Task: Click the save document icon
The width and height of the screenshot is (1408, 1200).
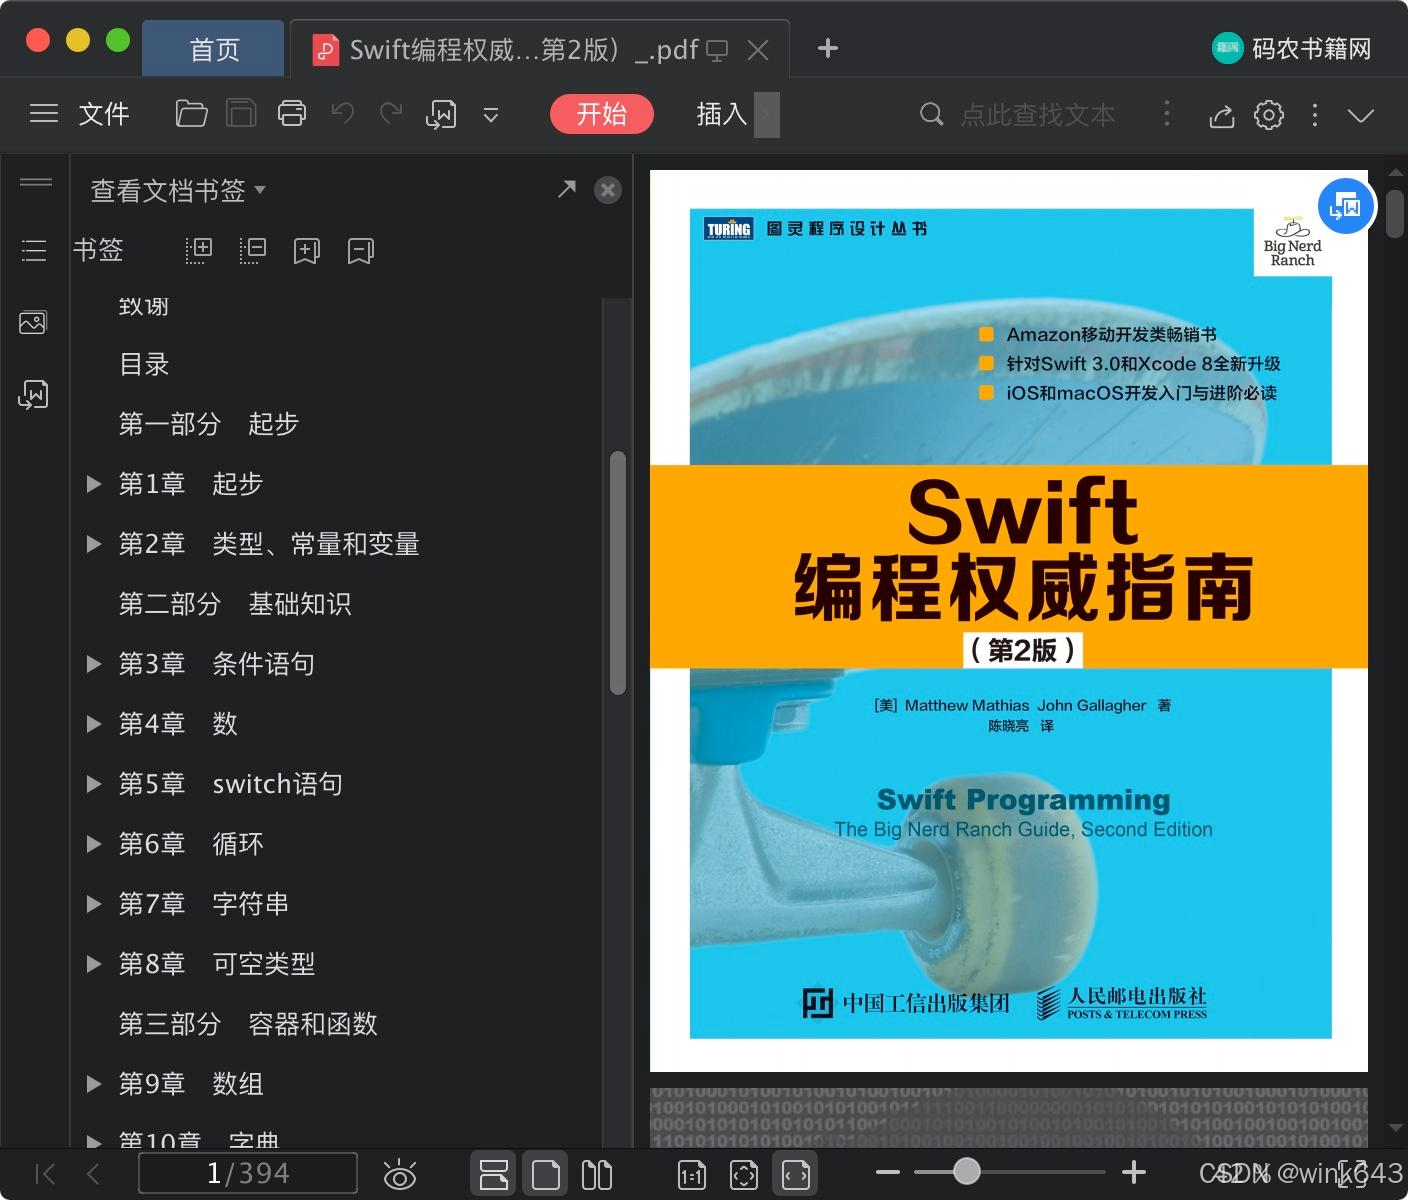Action: (x=241, y=114)
